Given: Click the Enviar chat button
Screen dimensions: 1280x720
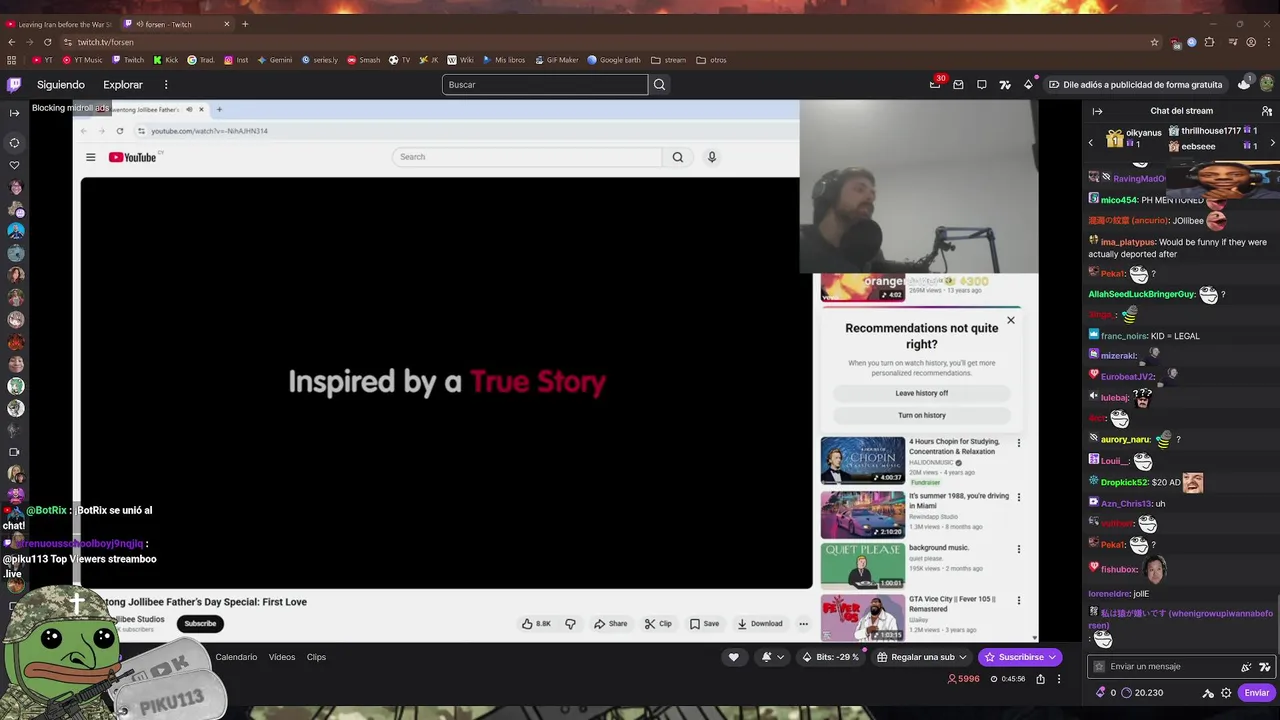Looking at the screenshot, I should pyautogui.click(x=1257, y=692).
